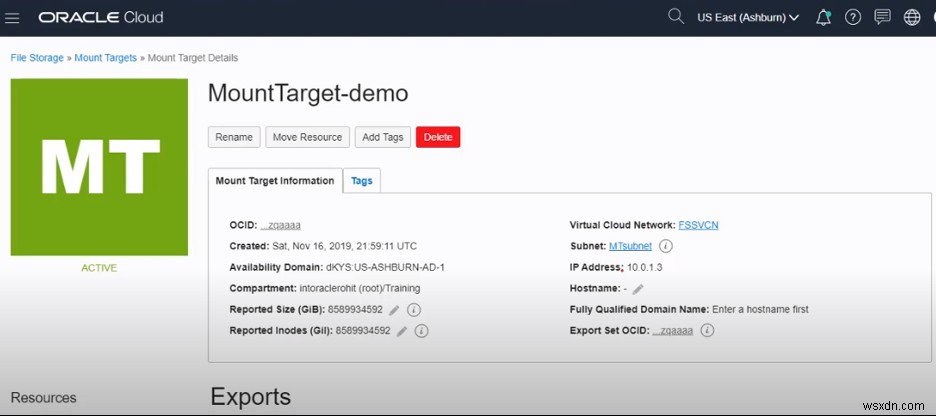Open the FSSVCN virtual cloud network link
The image size is (936, 416).
698,225
